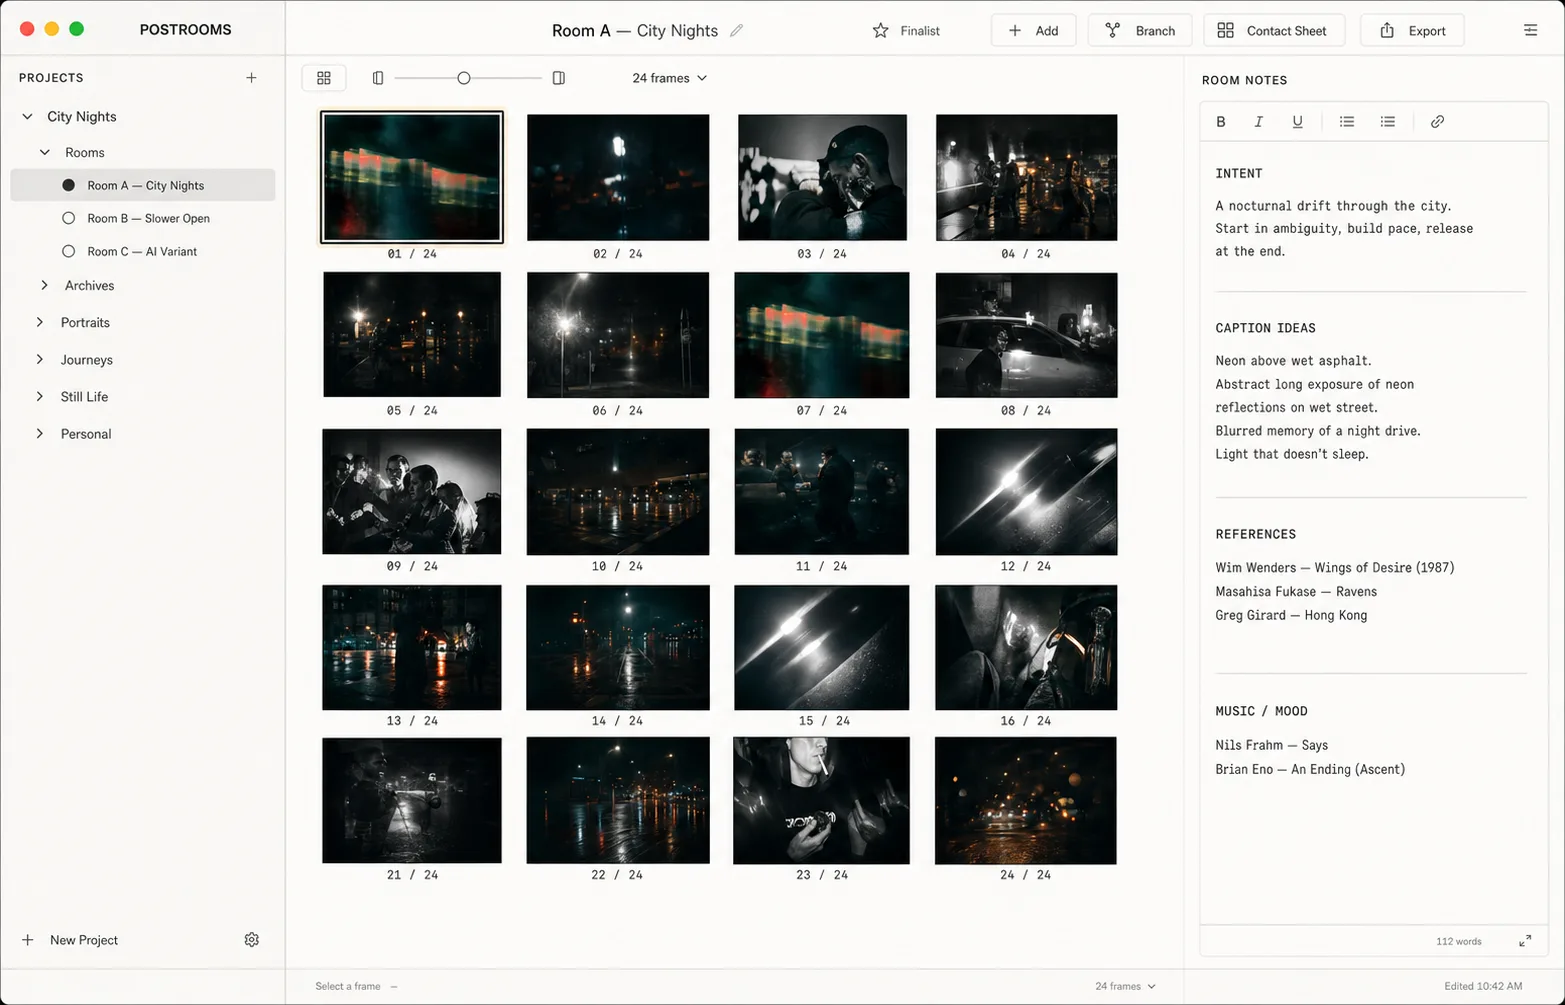This screenshot has width=1565, height=1005.
Task: Toggle the Finalist star
Action: pos(880,31)
